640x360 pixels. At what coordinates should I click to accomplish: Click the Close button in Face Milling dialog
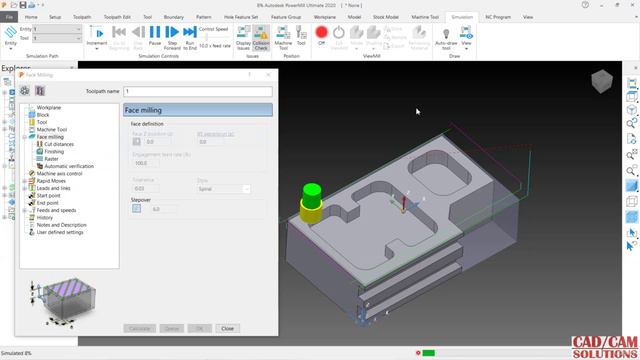[x=227, y=329]
